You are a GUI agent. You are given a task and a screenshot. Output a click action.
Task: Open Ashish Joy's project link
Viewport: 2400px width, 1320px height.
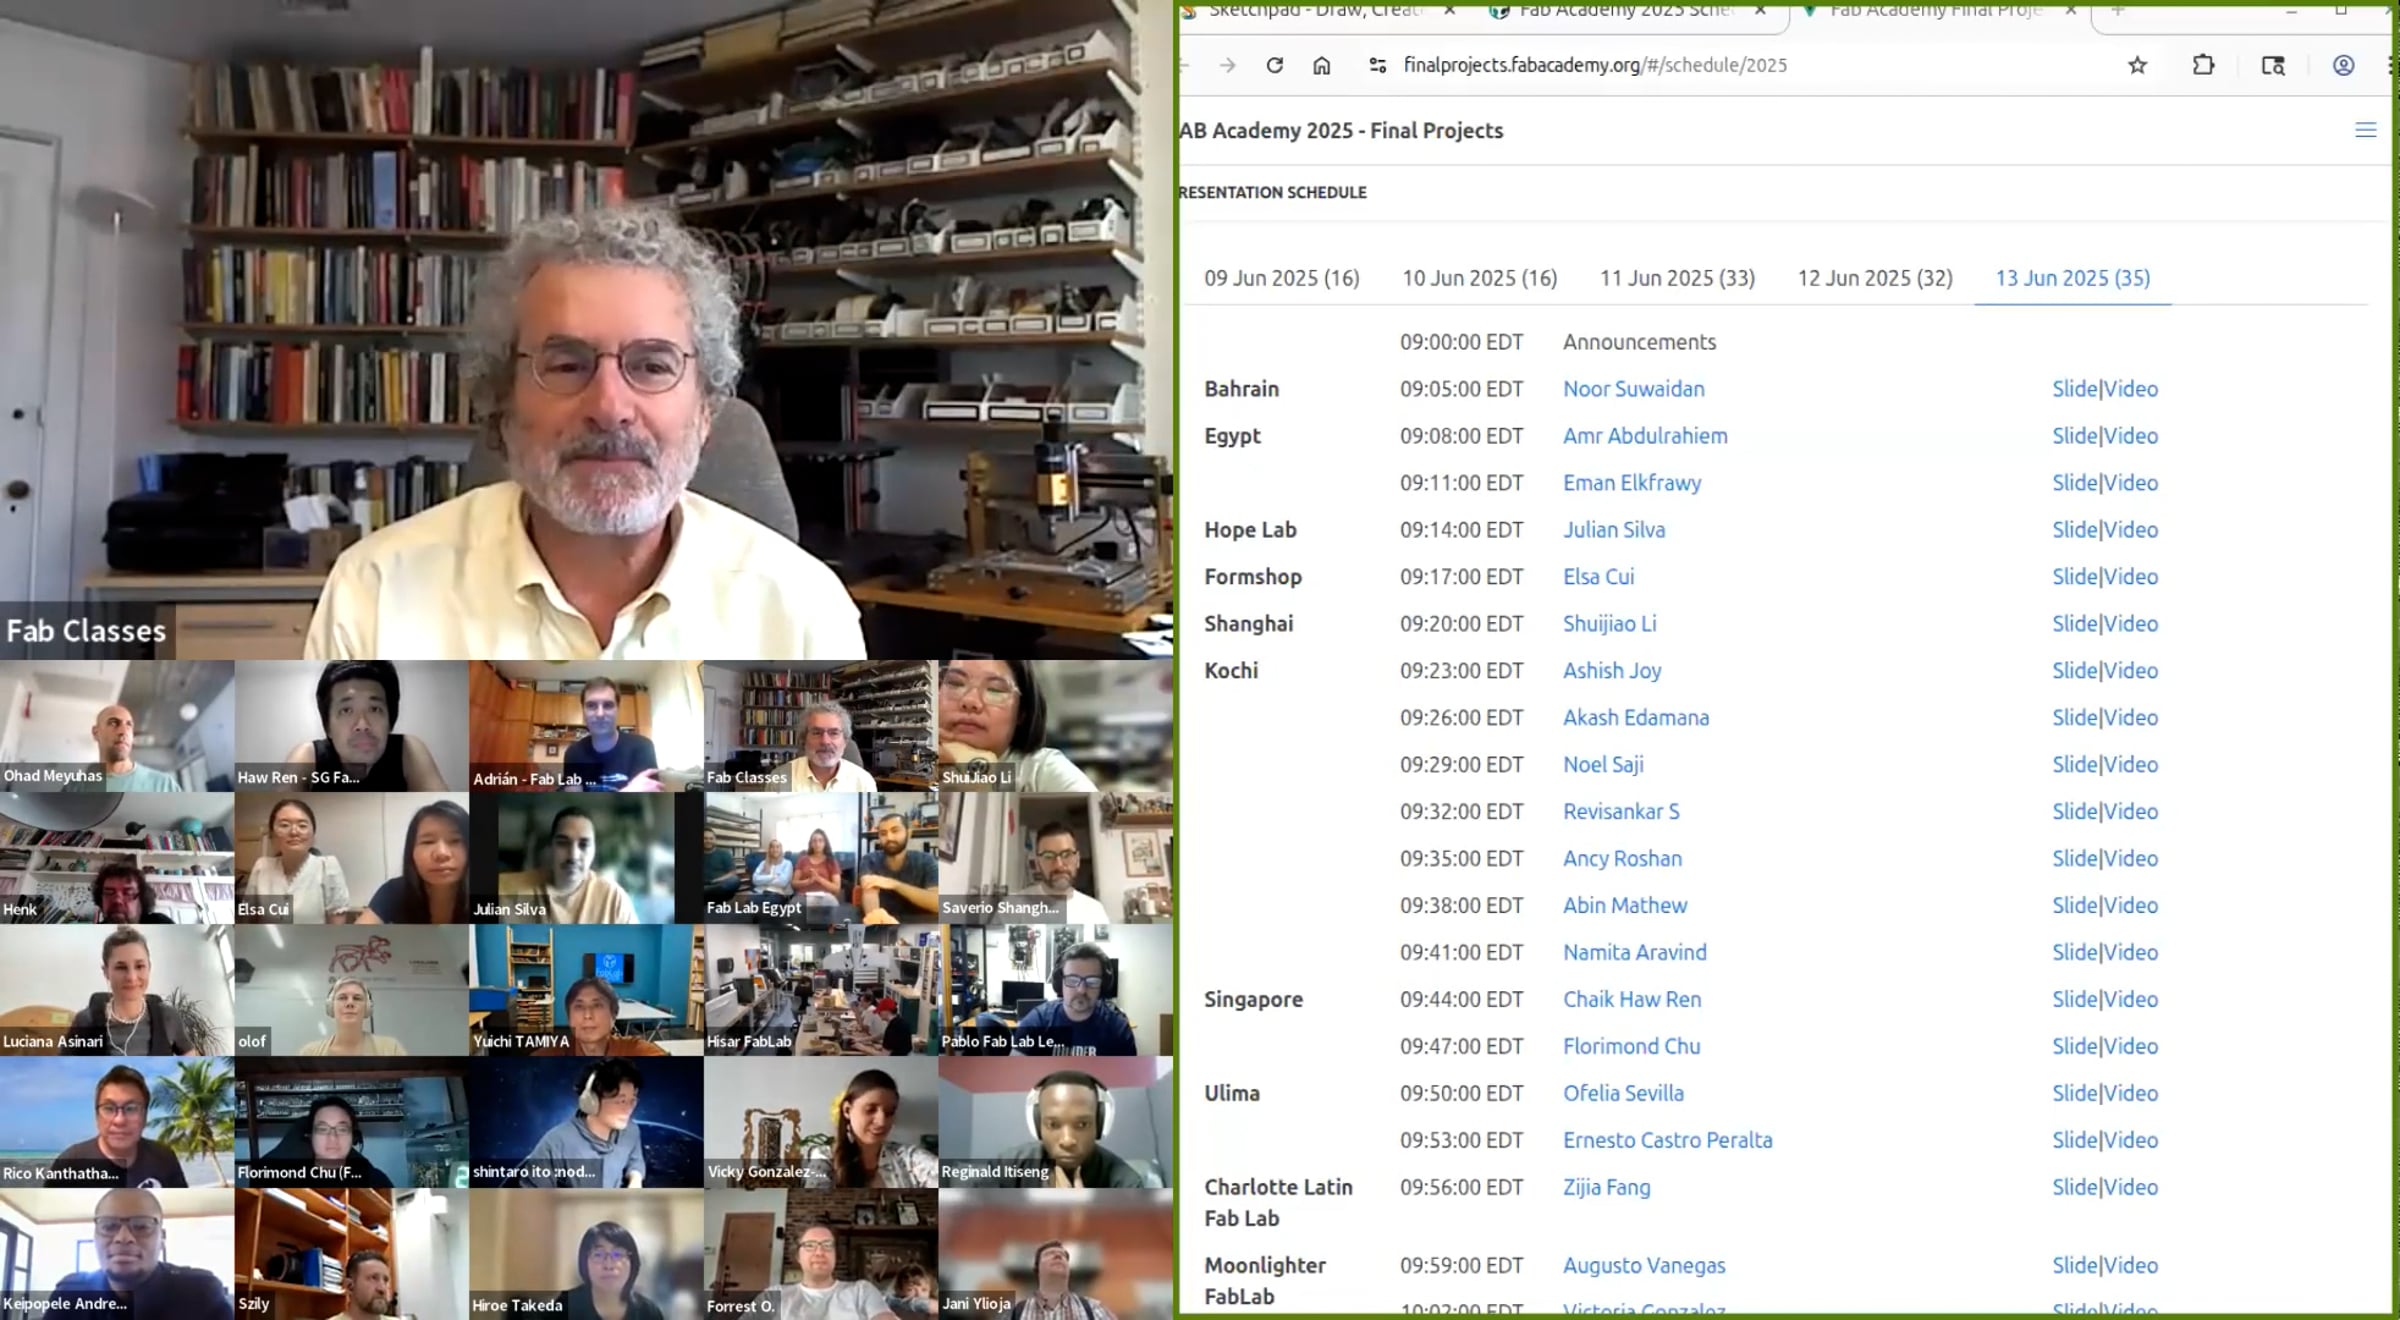[x=1612, y=671]
